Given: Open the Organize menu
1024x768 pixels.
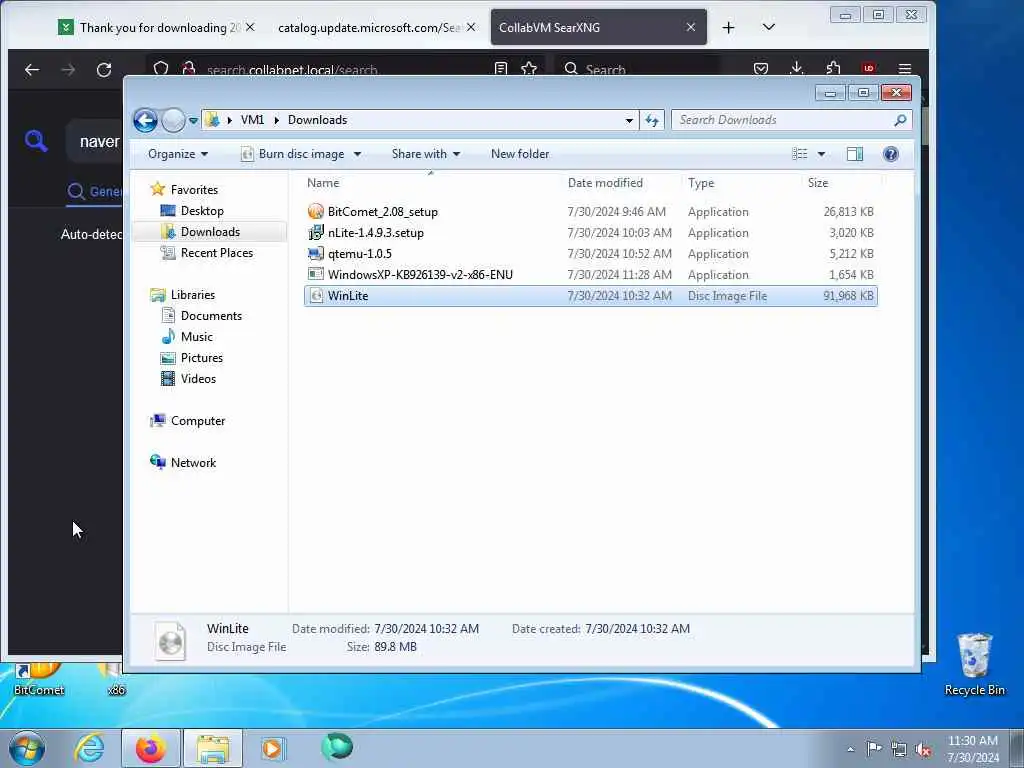Looking at the screenshot, I should coord(178,154).
